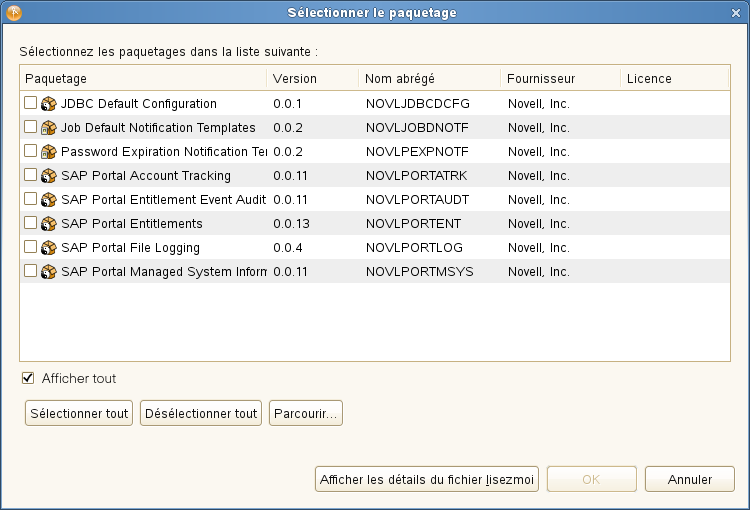Uncheck the Afficher tout checkbox
Viewport: 750px width, 510px height.
coord(28,378)
